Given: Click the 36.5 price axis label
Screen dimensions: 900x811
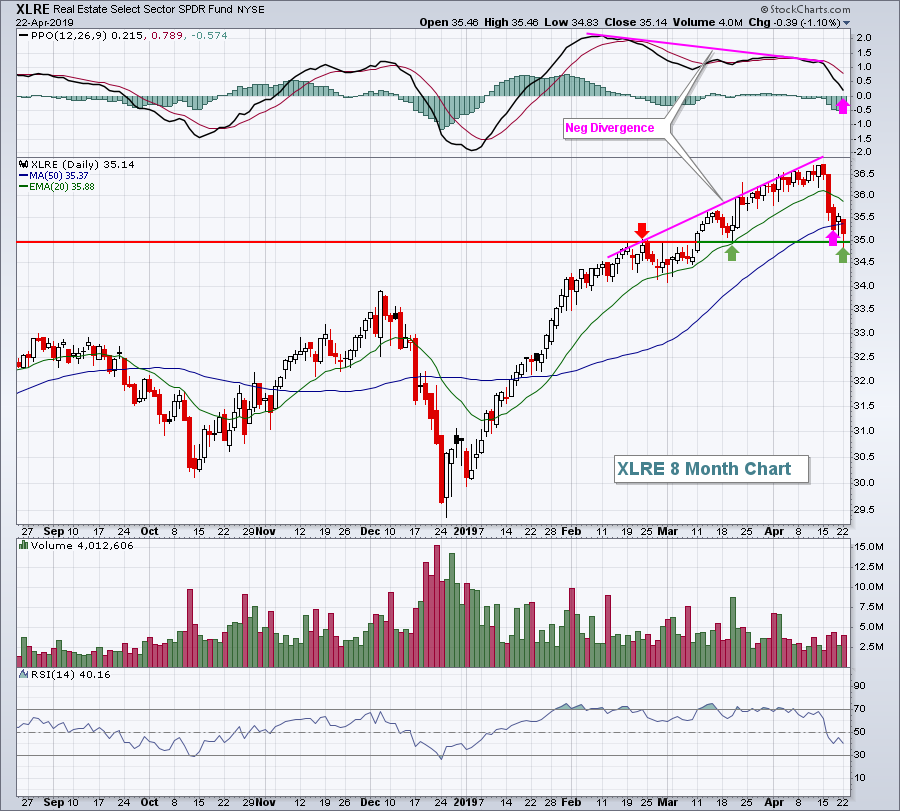Looking at the screenshot, I should coord(864,173).
